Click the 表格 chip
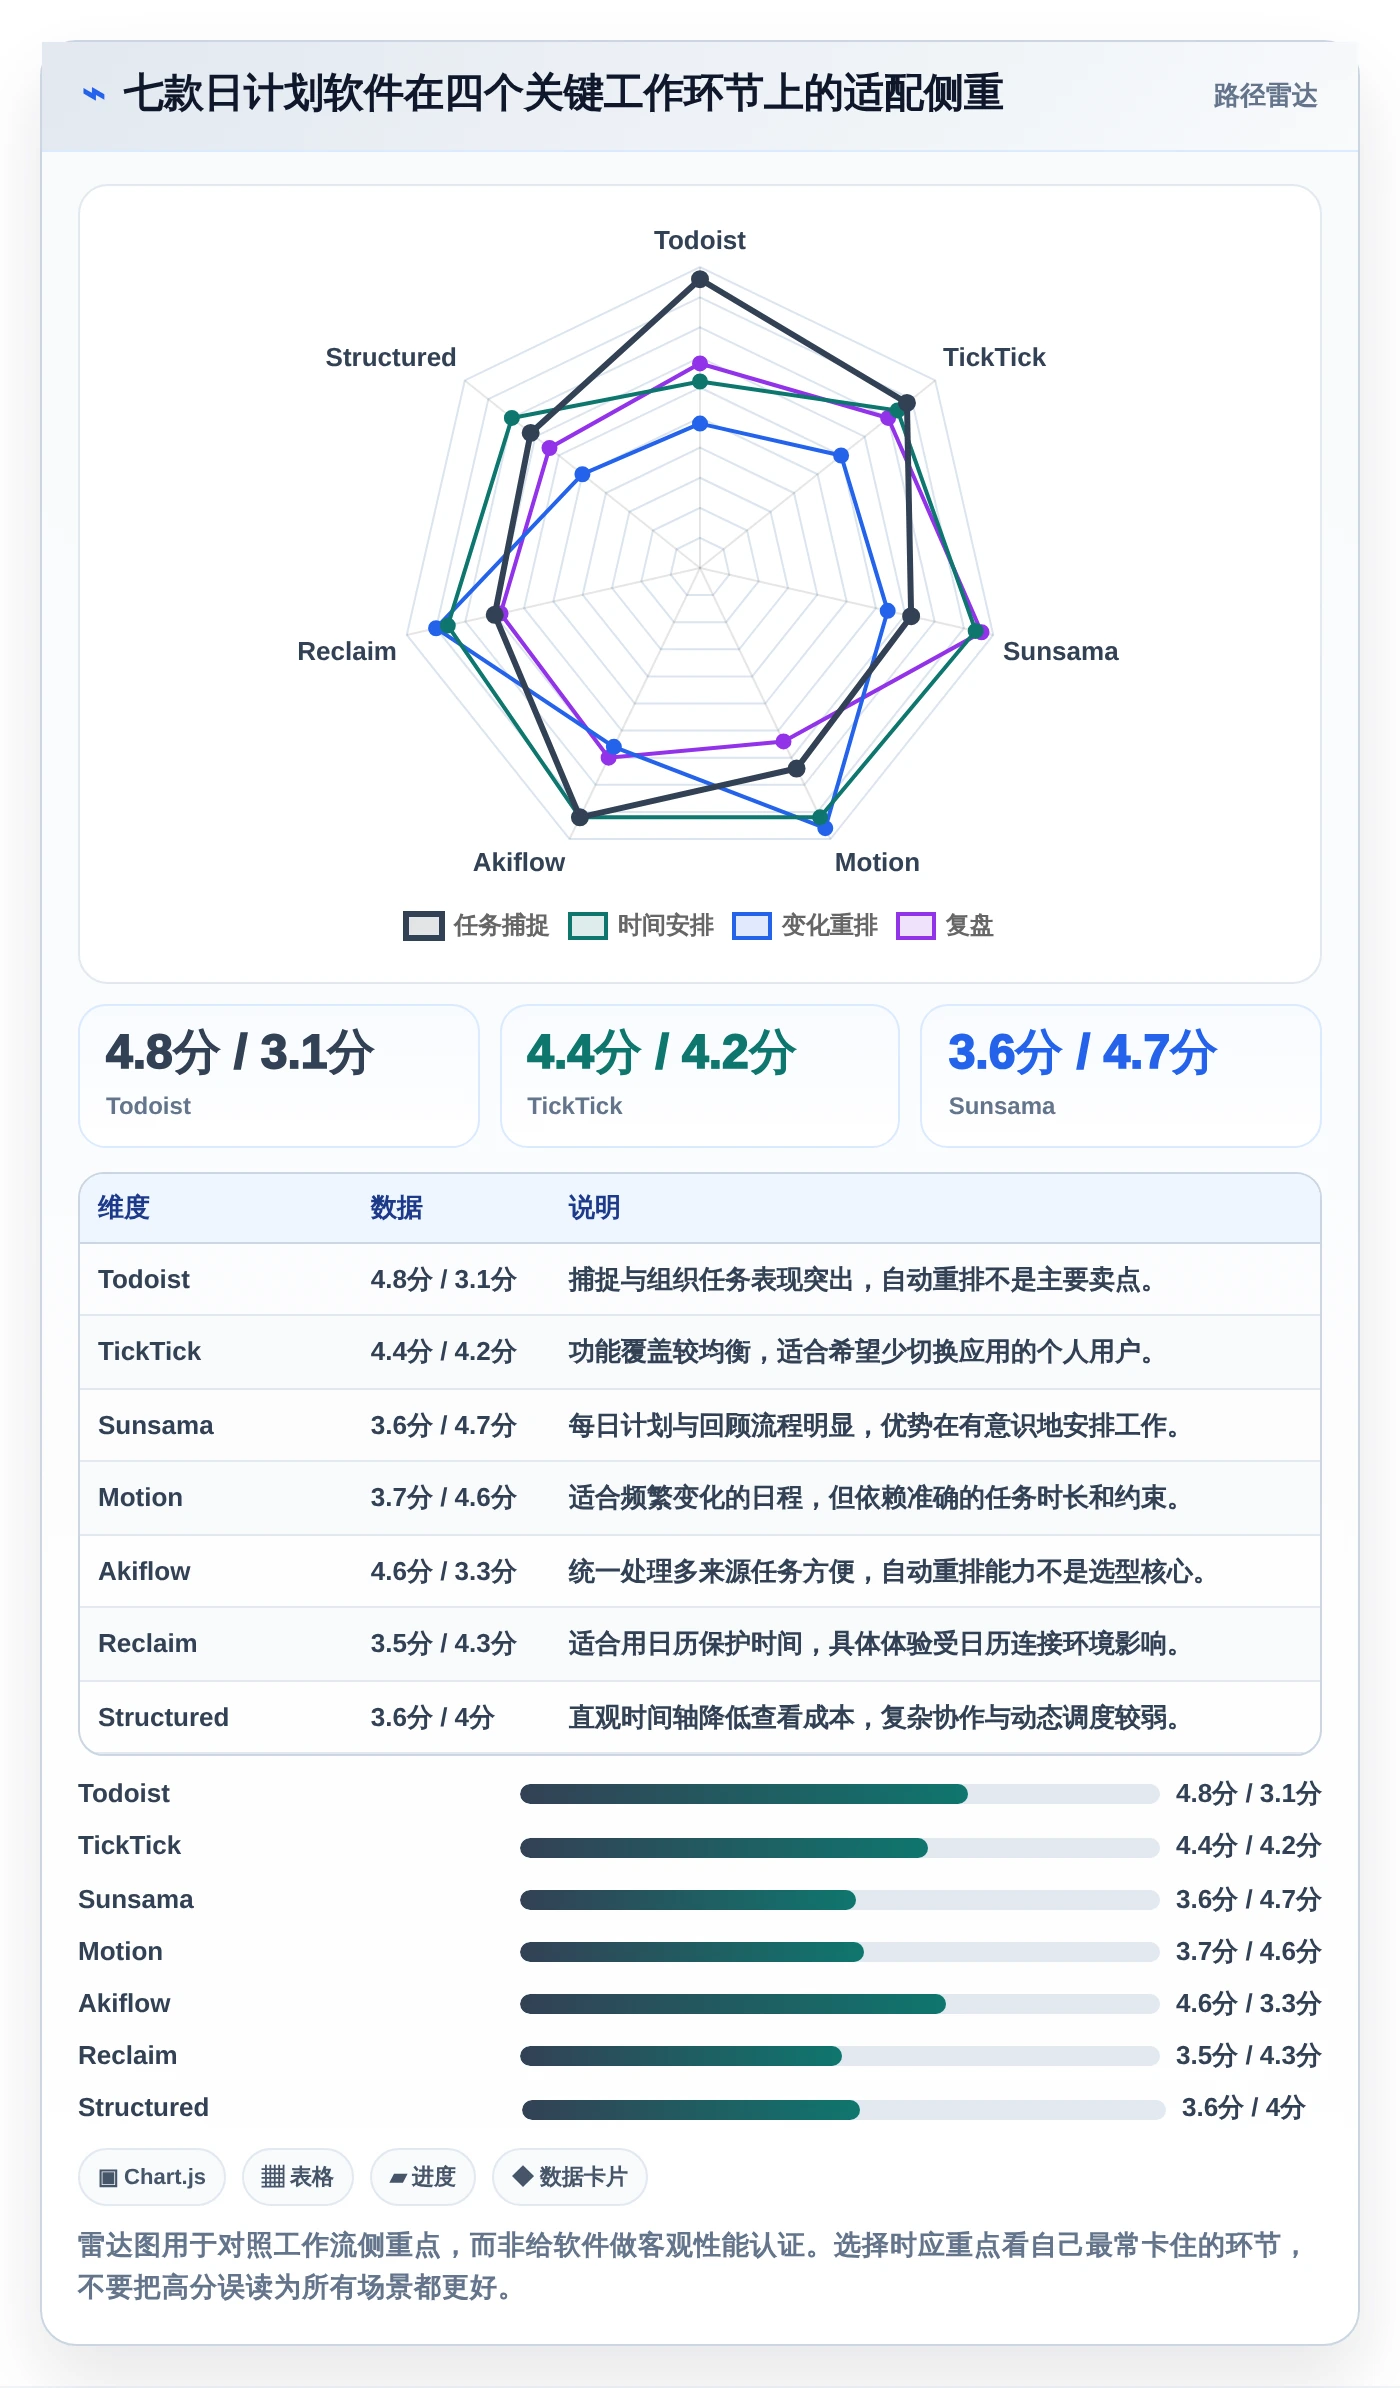This screenshot has width=1400, height=2388. click(297, 2177)
